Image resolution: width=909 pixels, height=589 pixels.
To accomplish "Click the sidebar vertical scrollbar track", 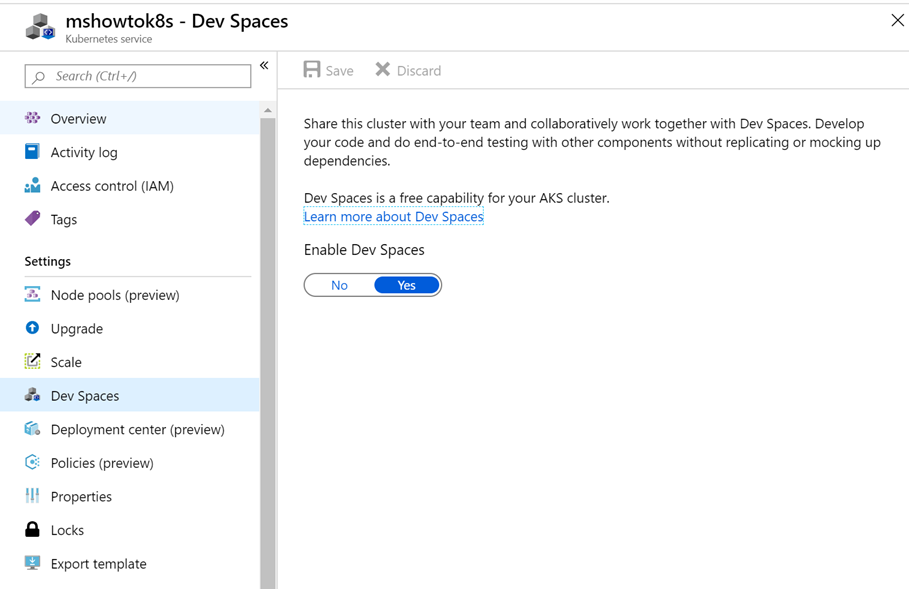I will (x=267, y=354).
